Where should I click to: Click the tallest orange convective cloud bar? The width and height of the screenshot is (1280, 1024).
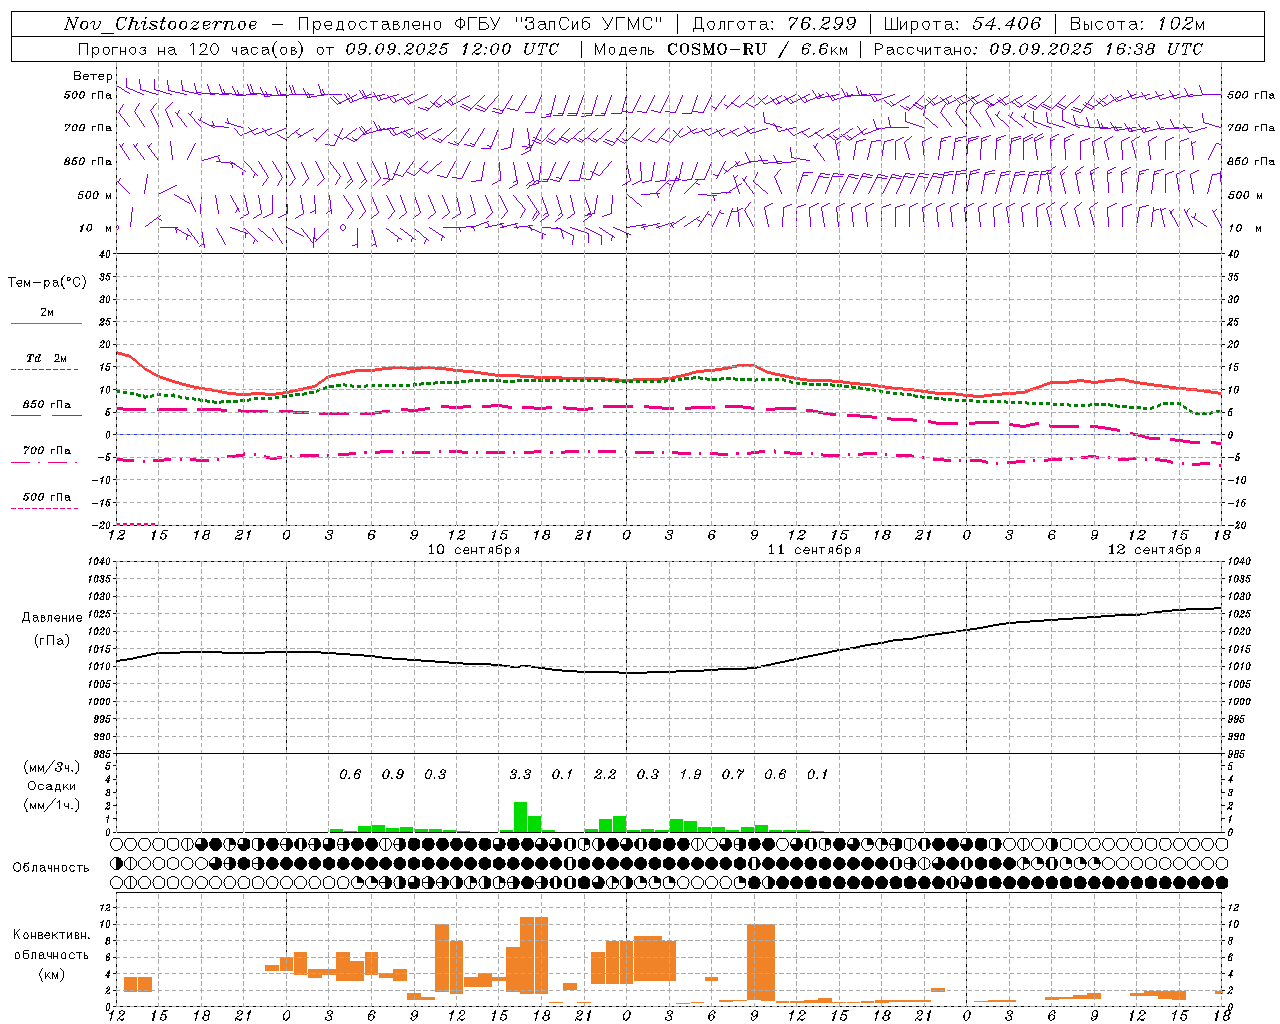pos(534,955)
